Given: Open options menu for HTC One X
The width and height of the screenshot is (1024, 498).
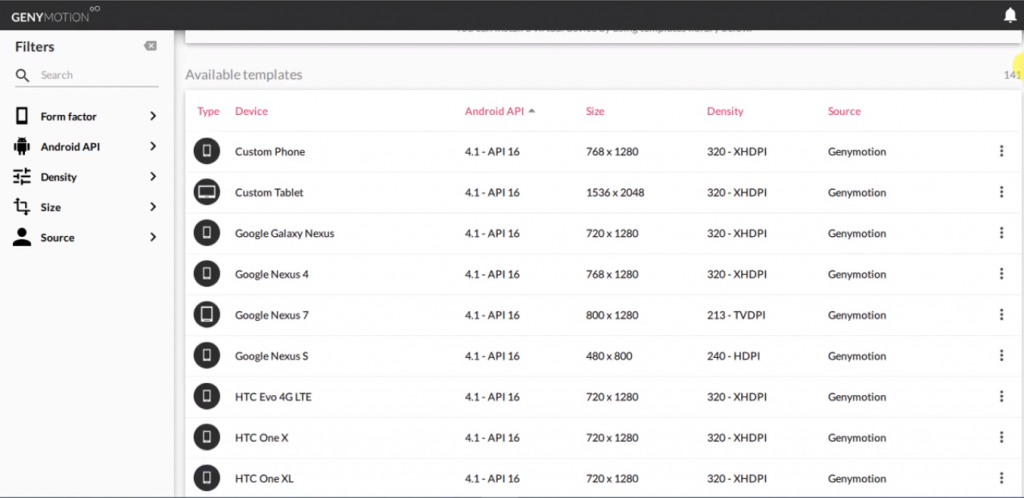Looking at the screenshot, I should (x=1001, y=437).
